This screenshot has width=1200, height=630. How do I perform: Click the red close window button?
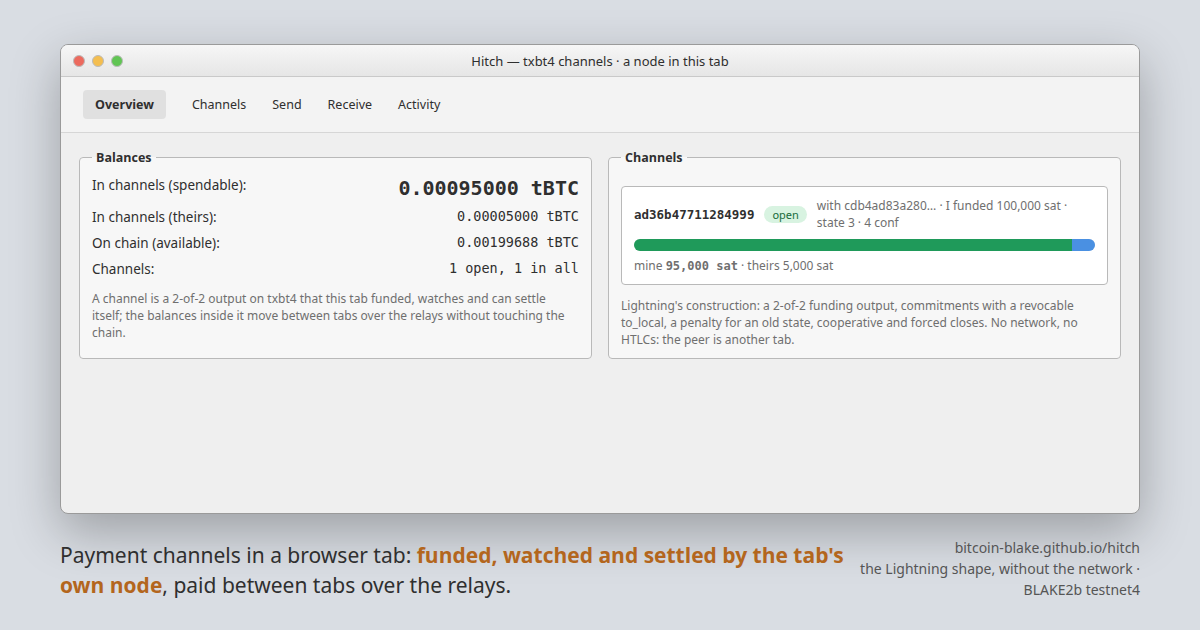(79, 61)
